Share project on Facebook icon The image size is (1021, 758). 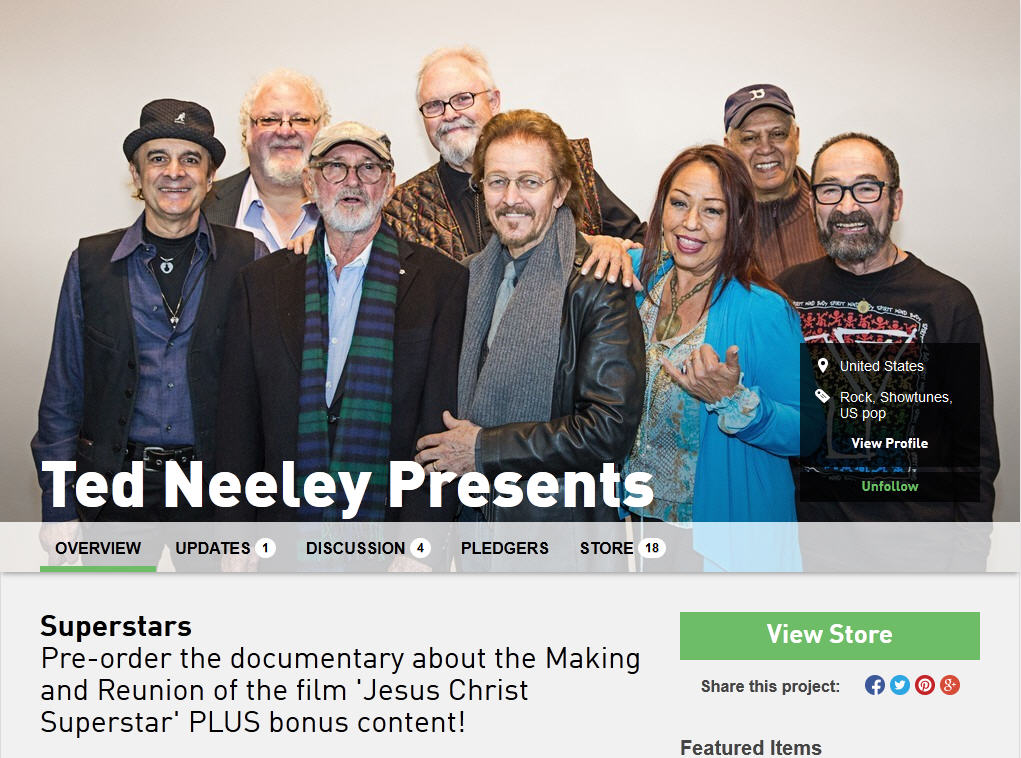(x=874, y=685)
